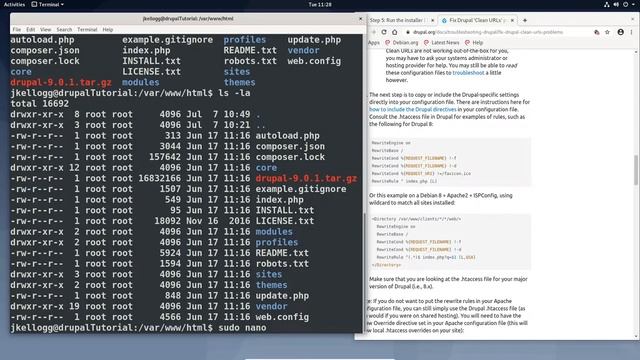Image resolution: width=640 pixels, height=360 pixels.
Task: Switch to 'Fix Drupal Clean URLs' tab
Action: click(478, 20)
